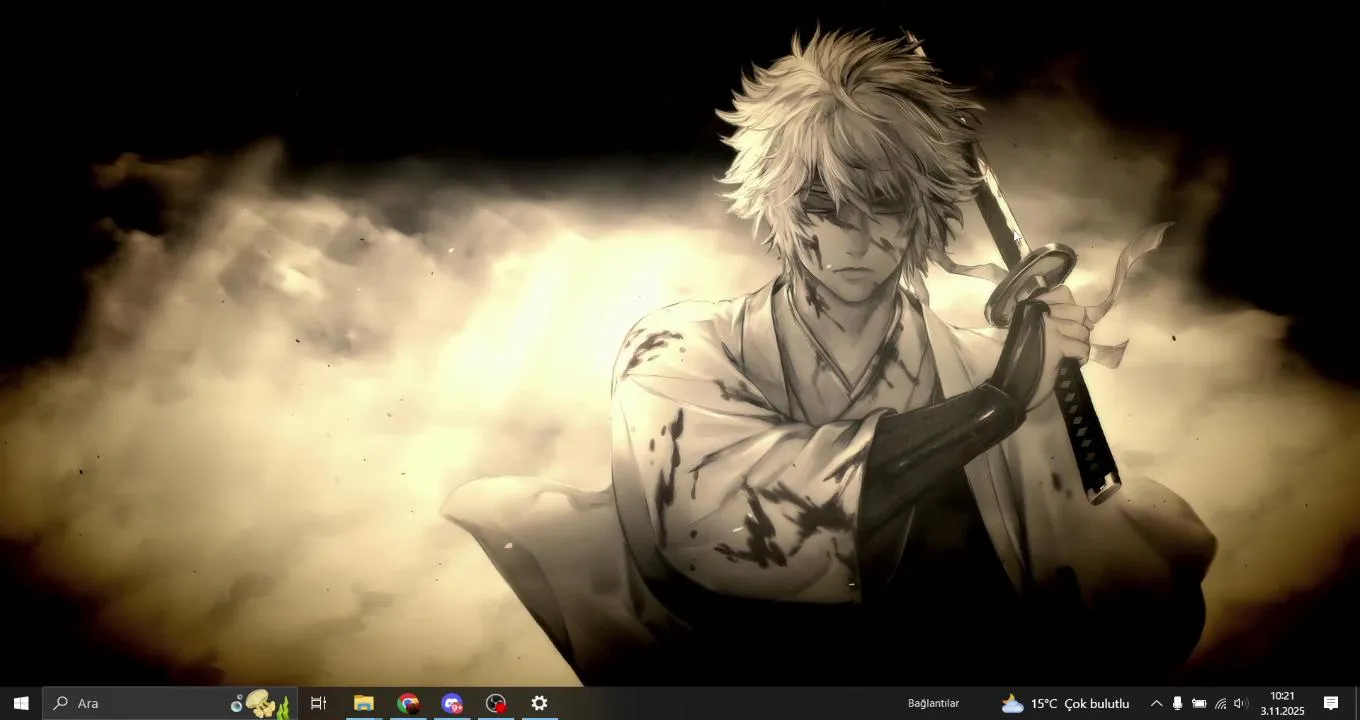This screenshot has width=1360, height=720.
Task: Open the Settings gear app
Action: point(540,703)
